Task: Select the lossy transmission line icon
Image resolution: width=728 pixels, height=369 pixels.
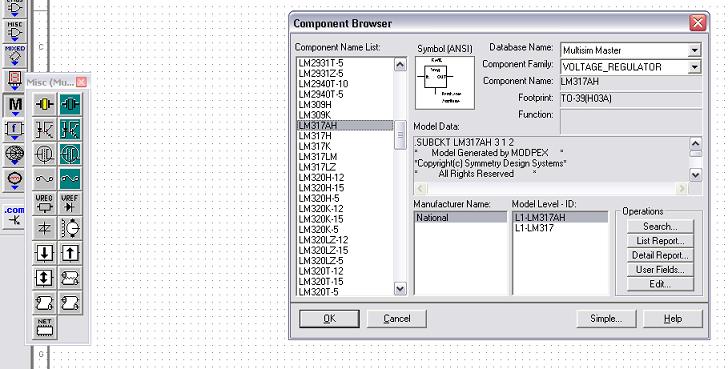Action: tap(70, 278)
